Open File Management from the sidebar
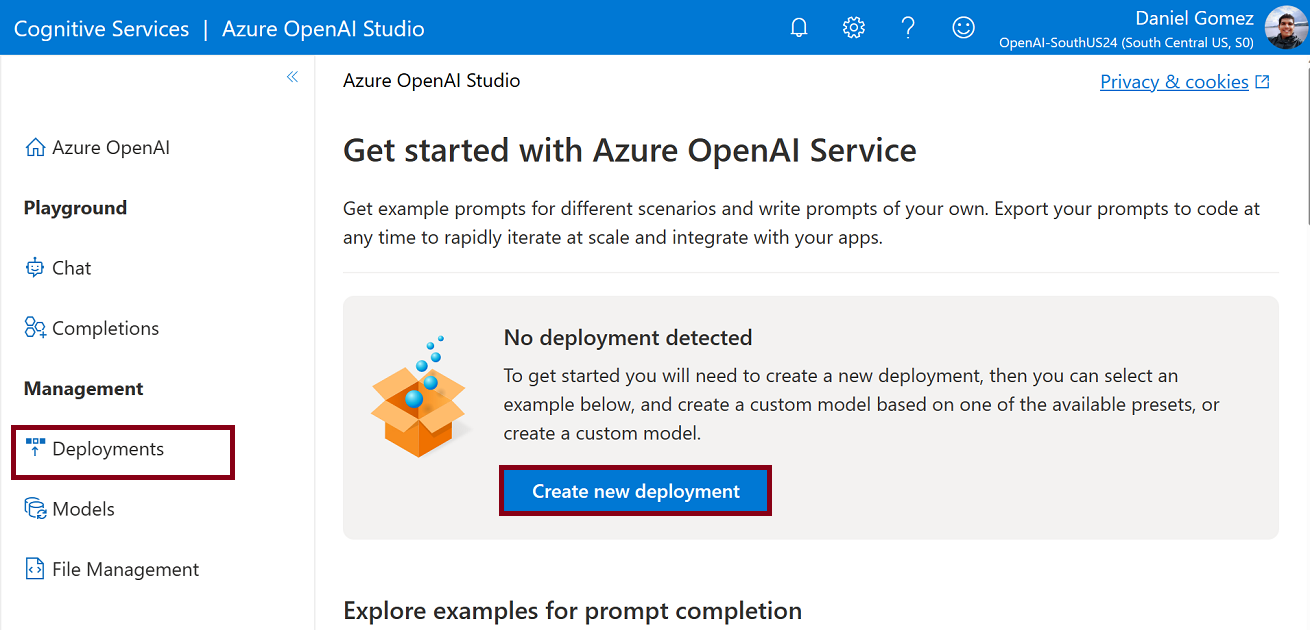The height and width of the screenshot is (630, 1310). point(126,569)
